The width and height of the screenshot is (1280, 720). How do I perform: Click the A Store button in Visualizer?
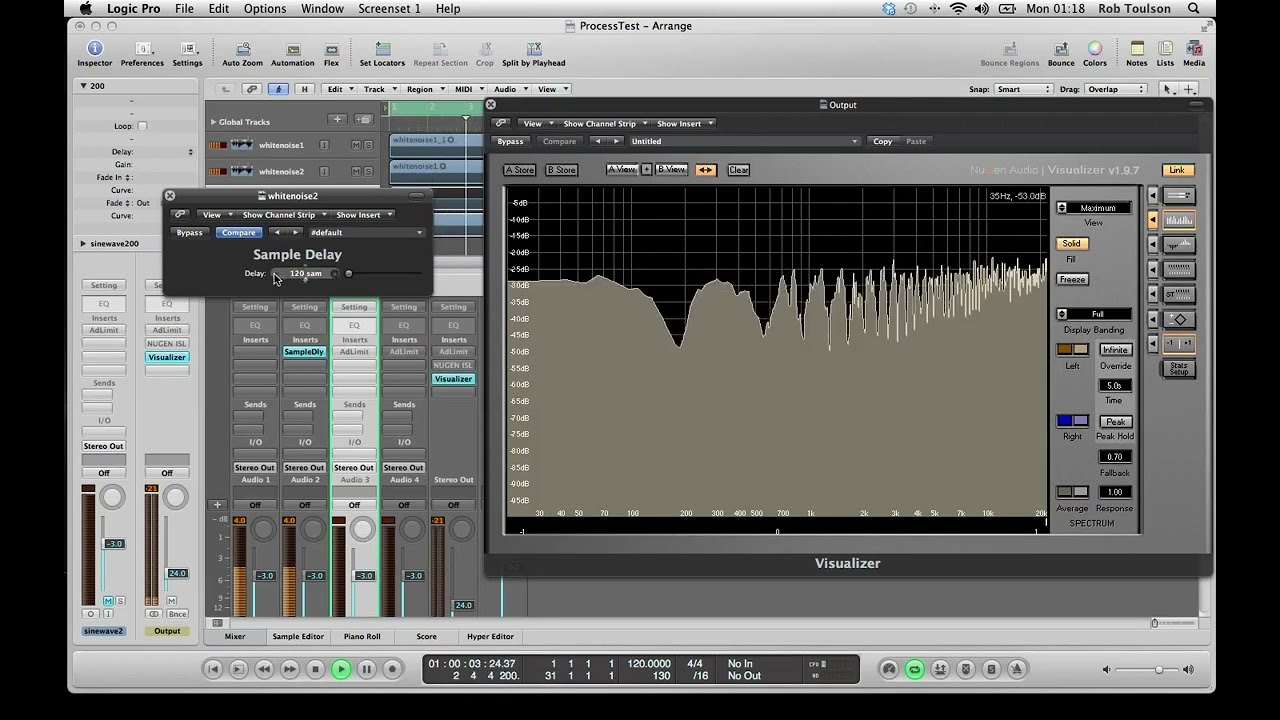click(519, 170)
